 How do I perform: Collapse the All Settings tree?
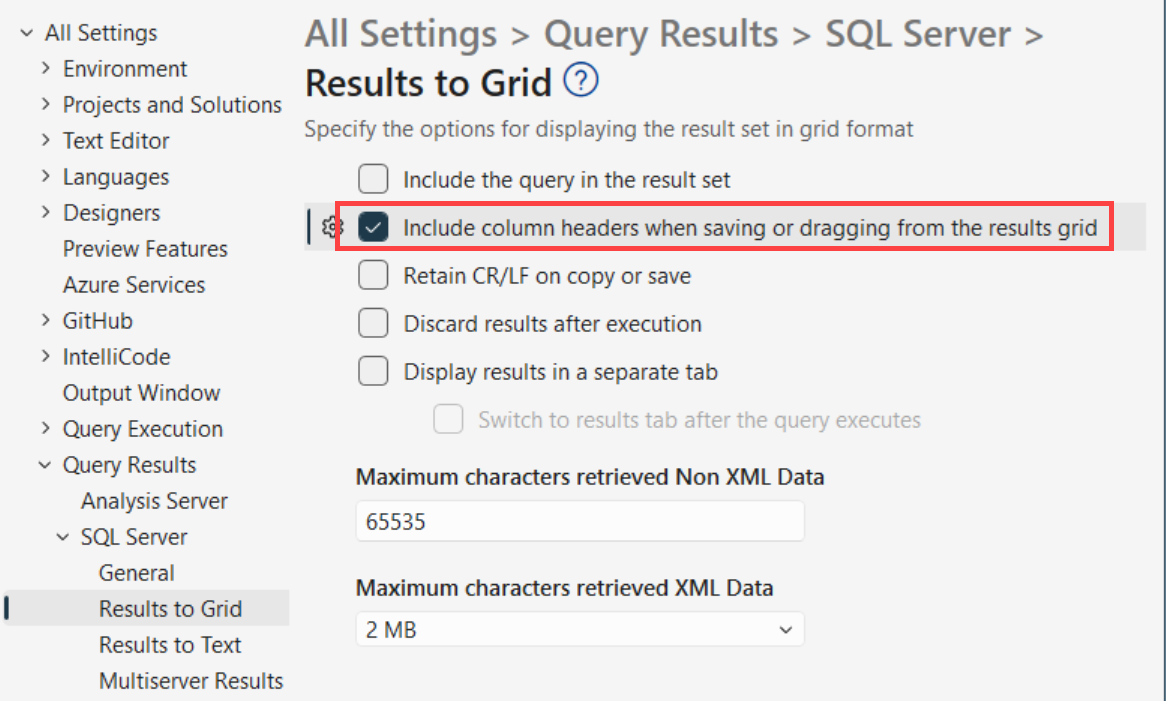pyautogui.click(x=25, y=32)
